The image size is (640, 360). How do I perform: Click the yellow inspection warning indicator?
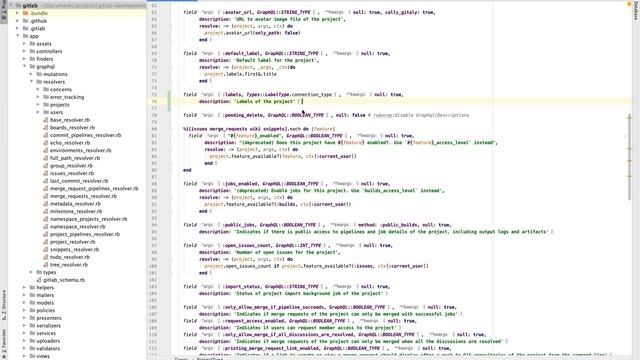[x=629, y=4]
